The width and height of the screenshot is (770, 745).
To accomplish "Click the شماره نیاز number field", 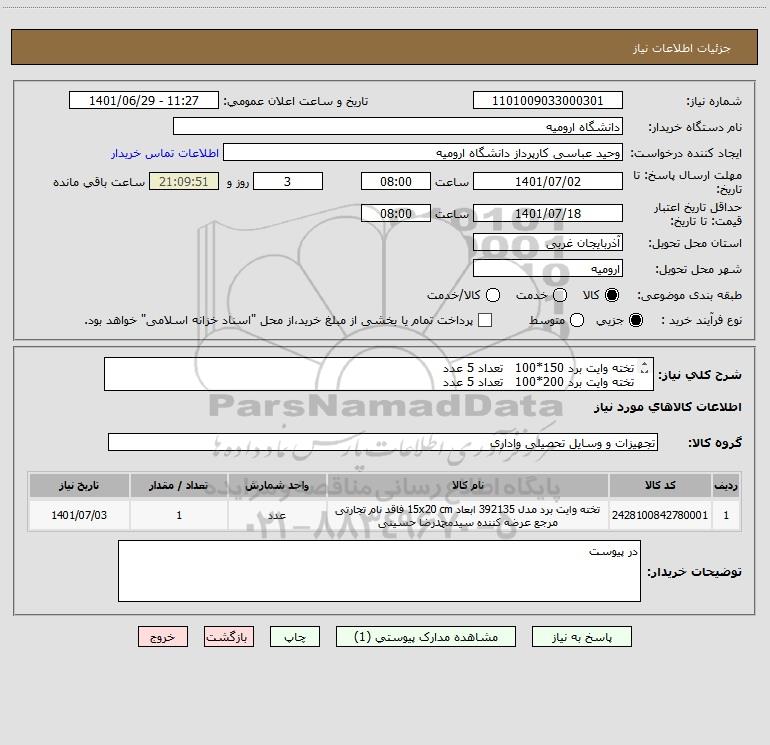I will click(548, 101).
